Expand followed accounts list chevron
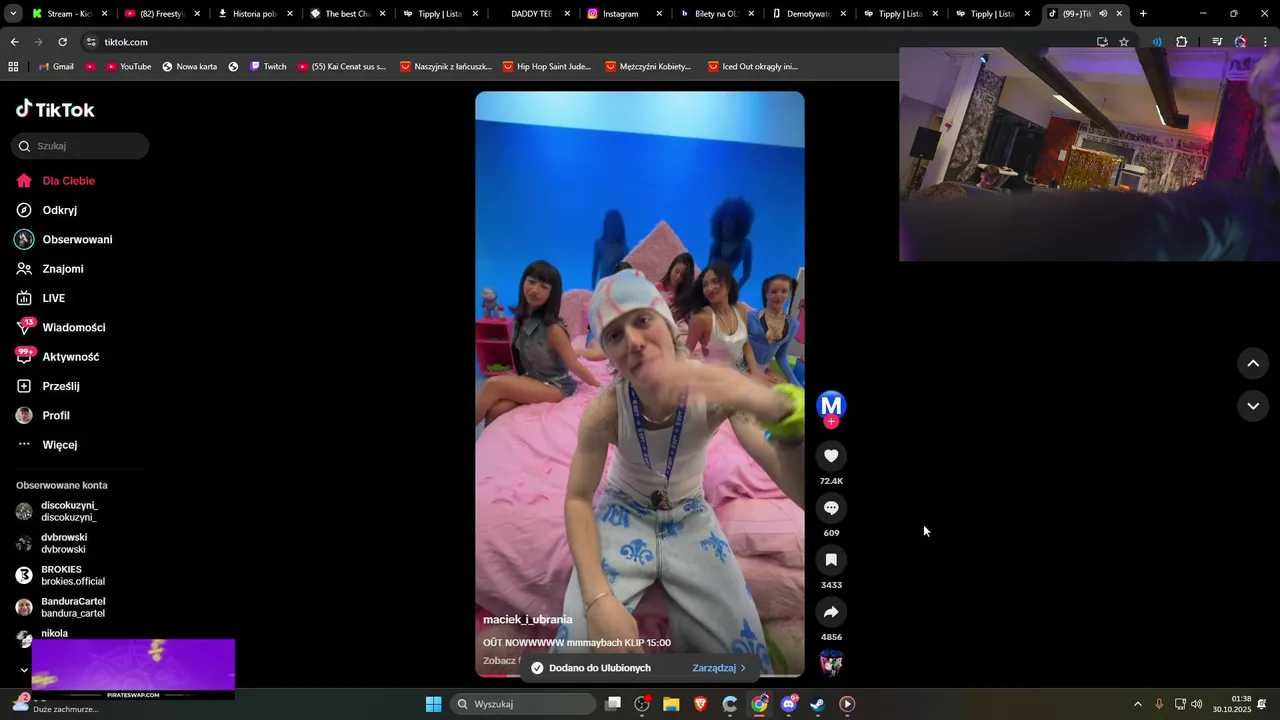 click(x=24, y=670)
